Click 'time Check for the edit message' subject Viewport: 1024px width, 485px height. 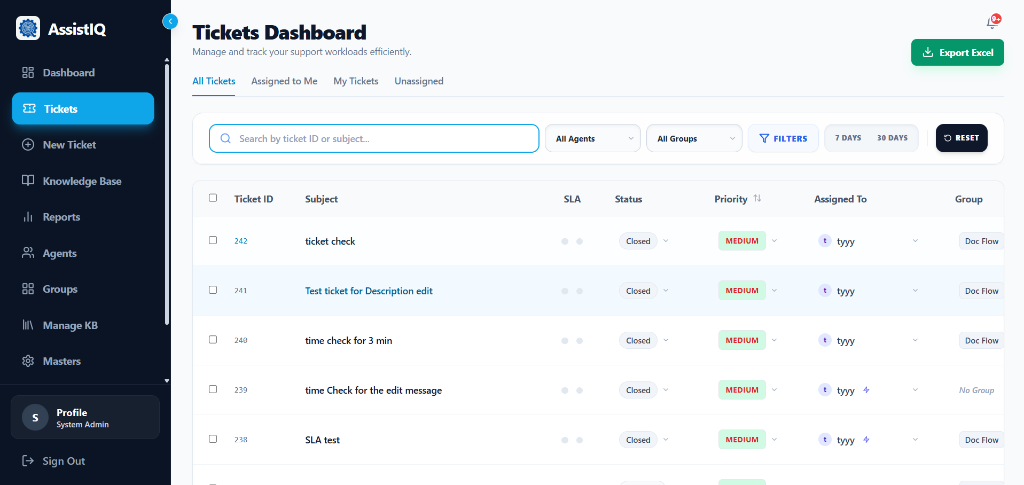point(374,390)
